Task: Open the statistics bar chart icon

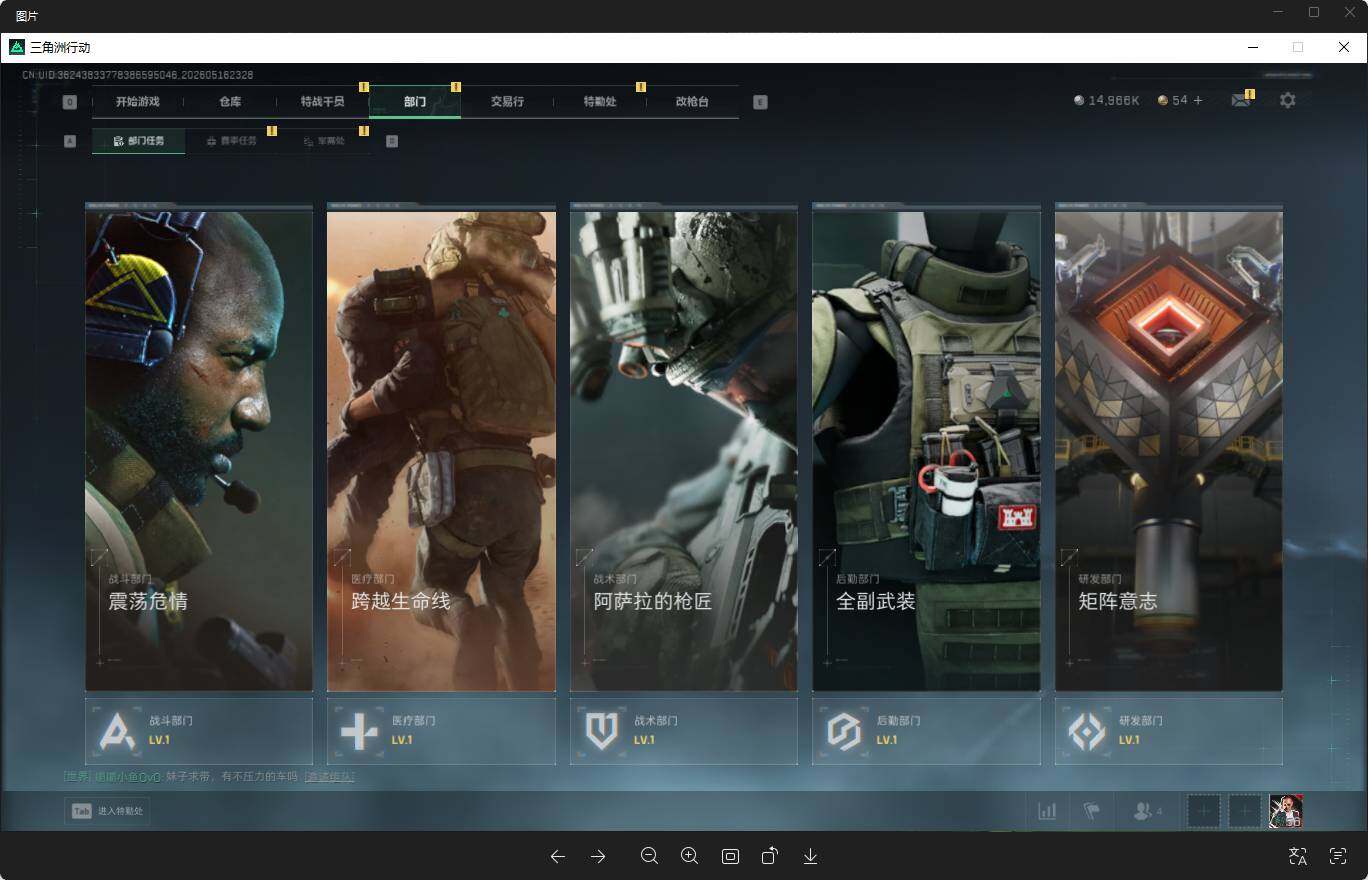Action: click(1047, 811)
